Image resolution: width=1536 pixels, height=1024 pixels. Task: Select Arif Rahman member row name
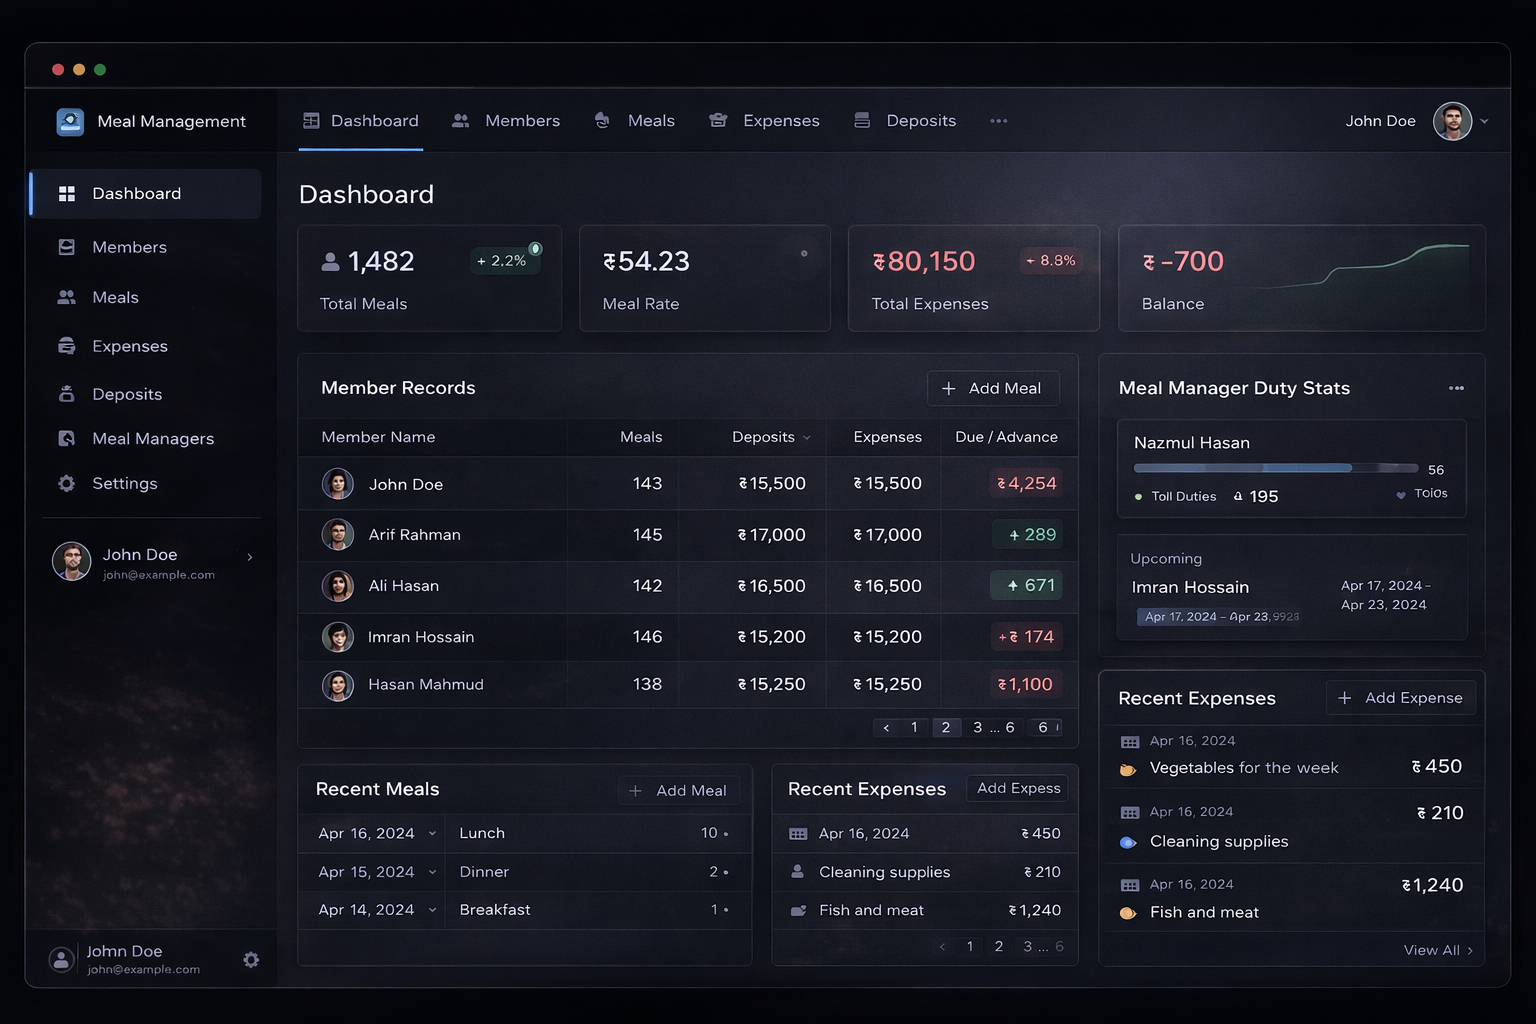[415, 535]
